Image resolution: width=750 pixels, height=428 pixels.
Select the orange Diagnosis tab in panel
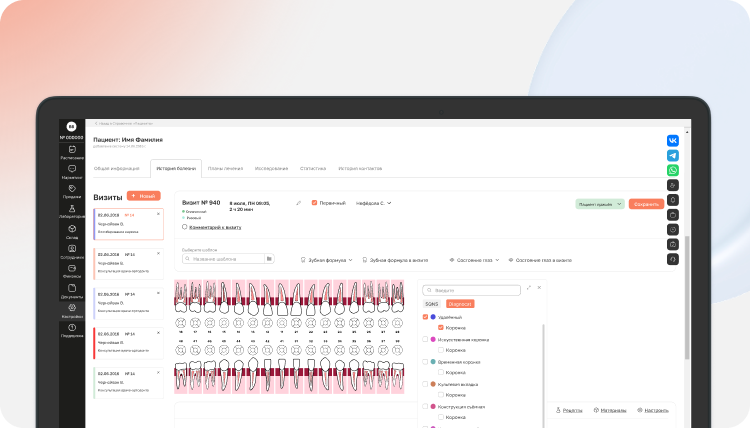460,304
